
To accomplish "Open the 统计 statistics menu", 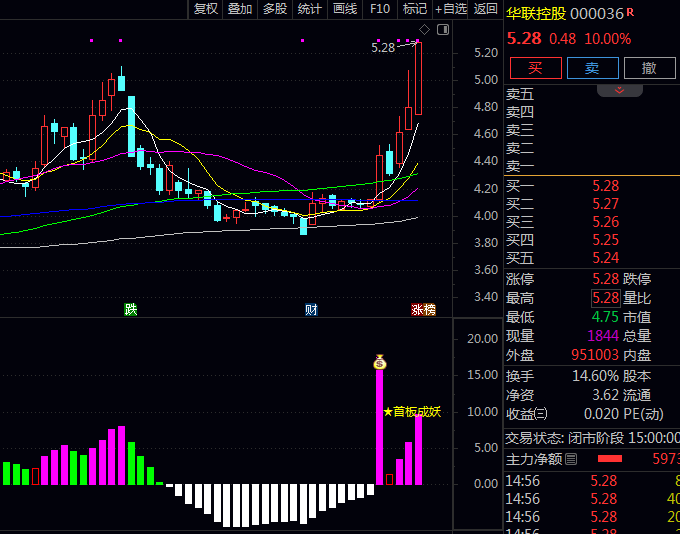I will [x=310, y=9].
